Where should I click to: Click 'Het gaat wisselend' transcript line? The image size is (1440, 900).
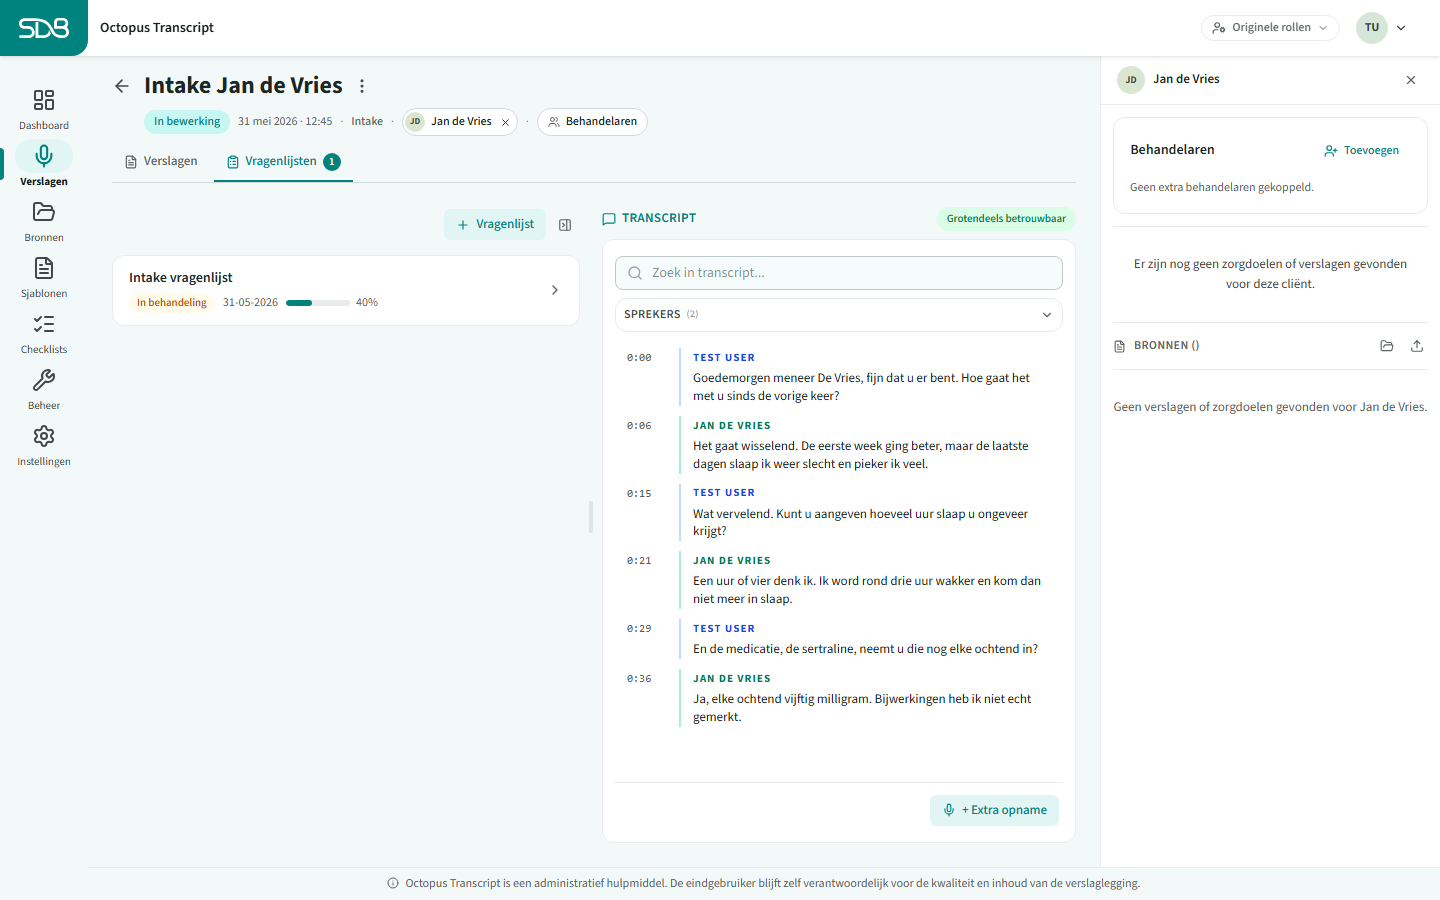pyautogui.click(x=861, y=455)
